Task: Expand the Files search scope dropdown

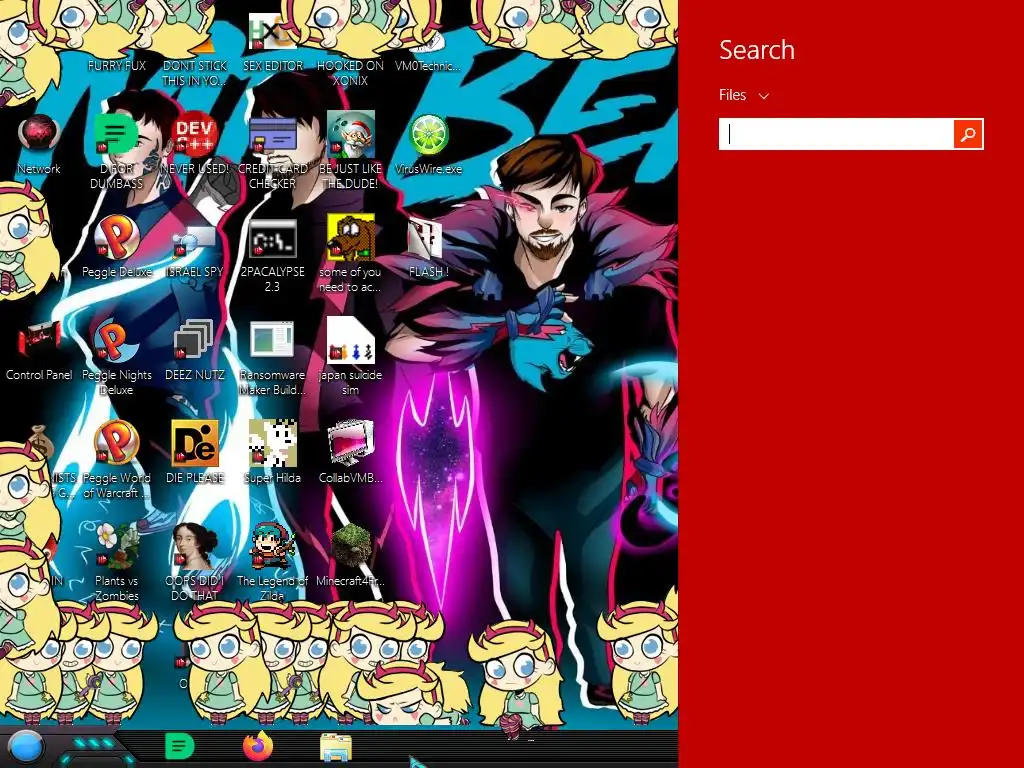Action: click(744, 95)
